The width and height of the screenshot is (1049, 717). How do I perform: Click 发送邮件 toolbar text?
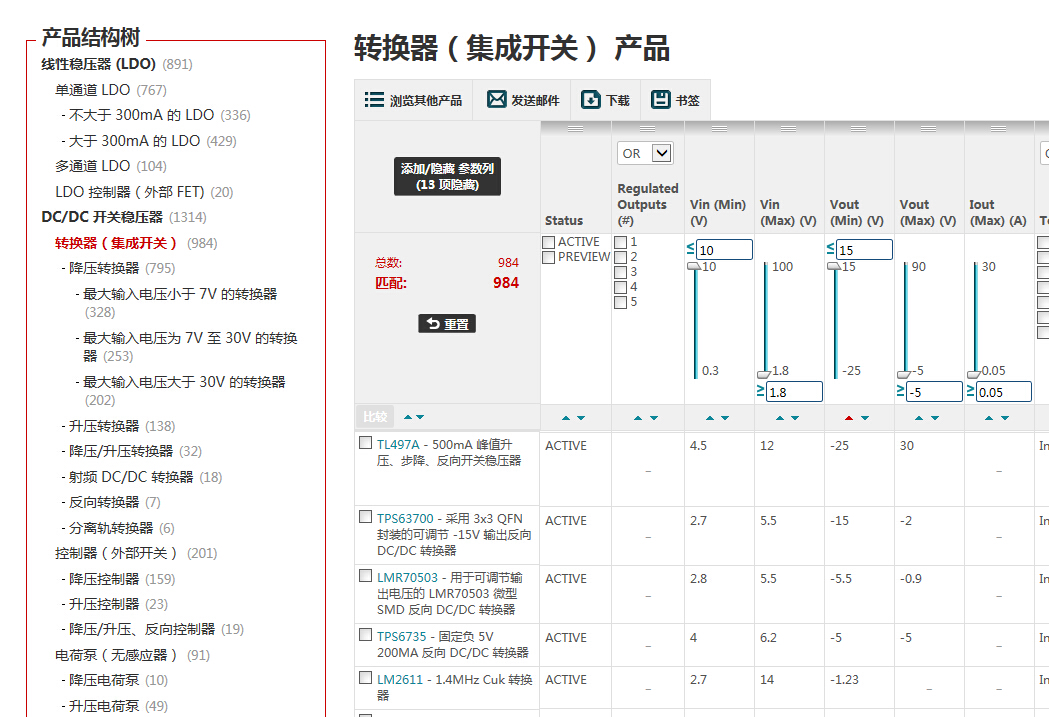(535, 100)
